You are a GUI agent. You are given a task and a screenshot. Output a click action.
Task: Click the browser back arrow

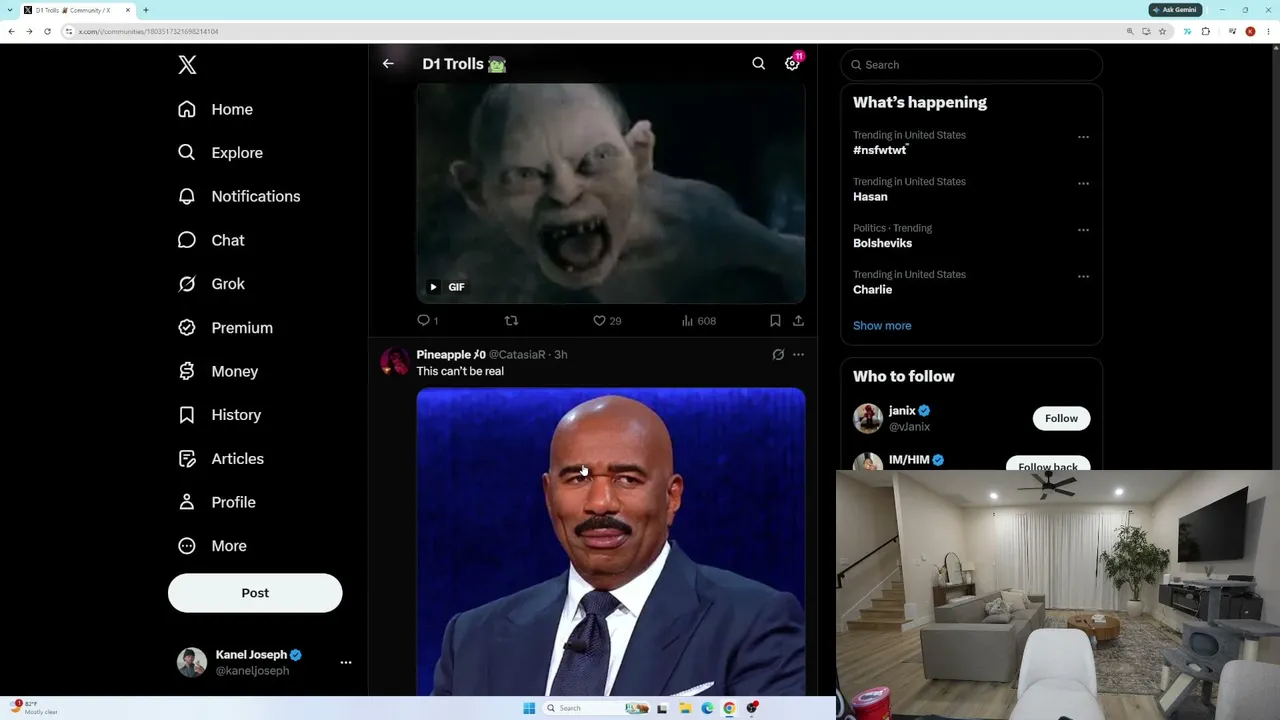(x=11, y=31)
